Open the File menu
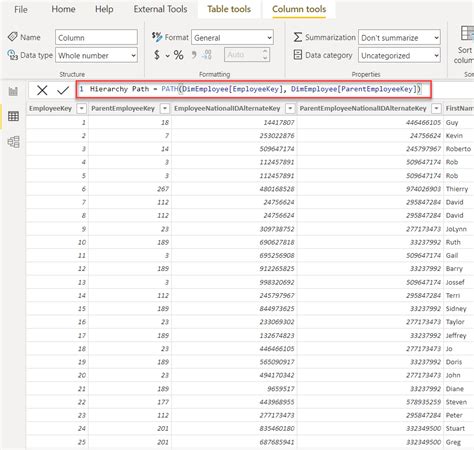The width and height of the screenshot is (474, 450). 21,9
